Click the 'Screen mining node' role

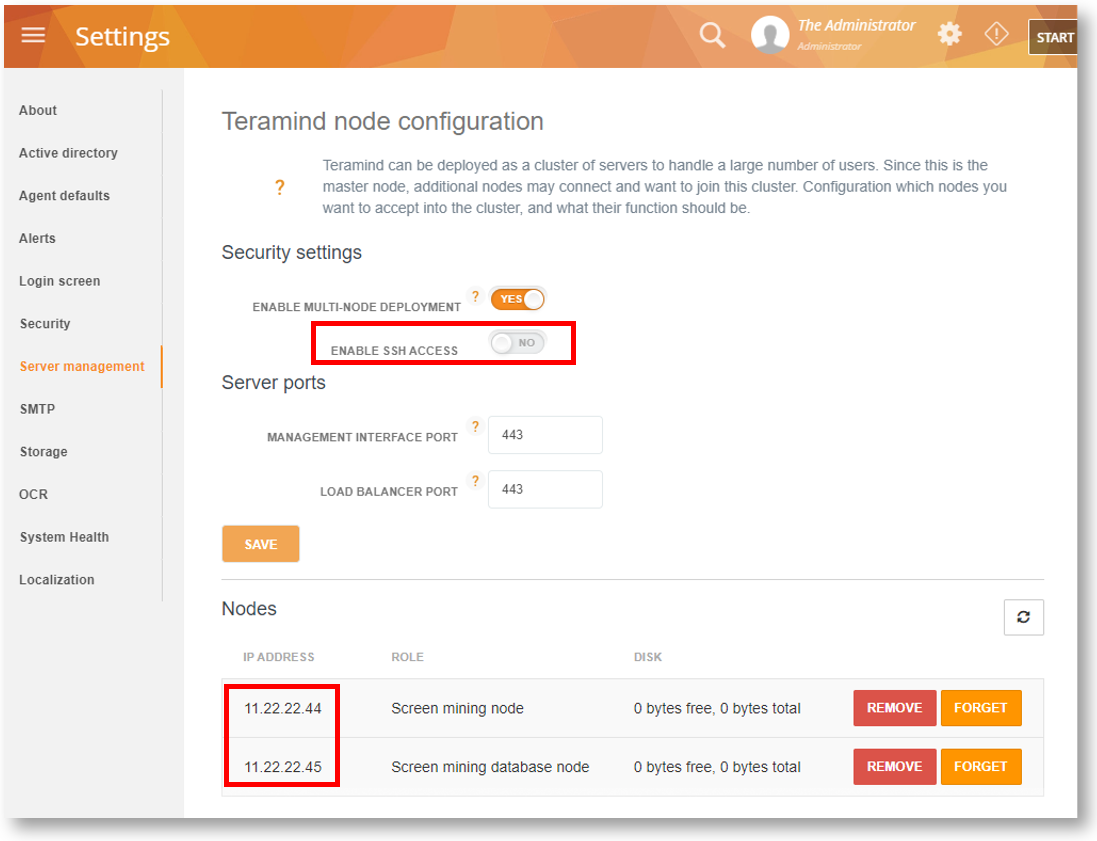pyautogui.click(x=458, y=709)
